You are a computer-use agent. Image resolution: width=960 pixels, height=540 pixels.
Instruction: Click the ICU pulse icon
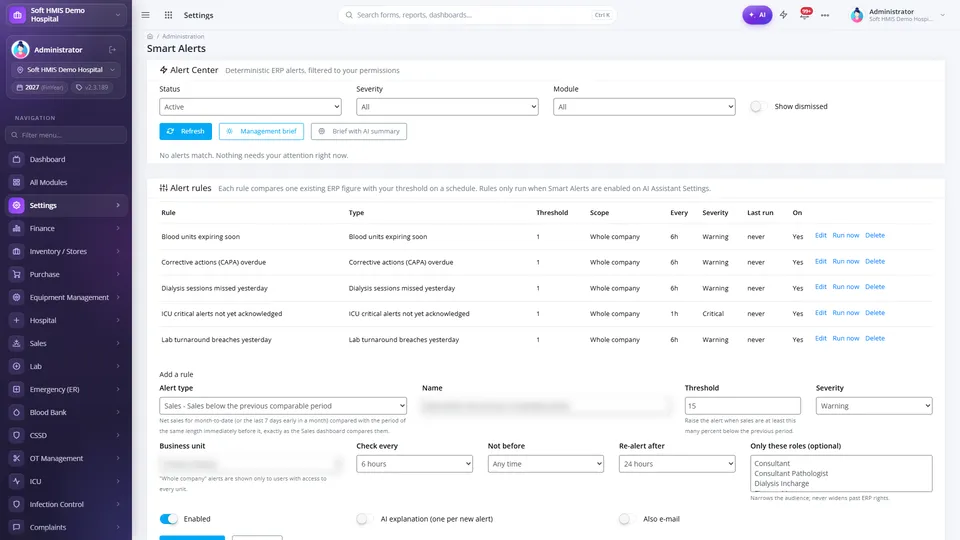pos(17,481)
